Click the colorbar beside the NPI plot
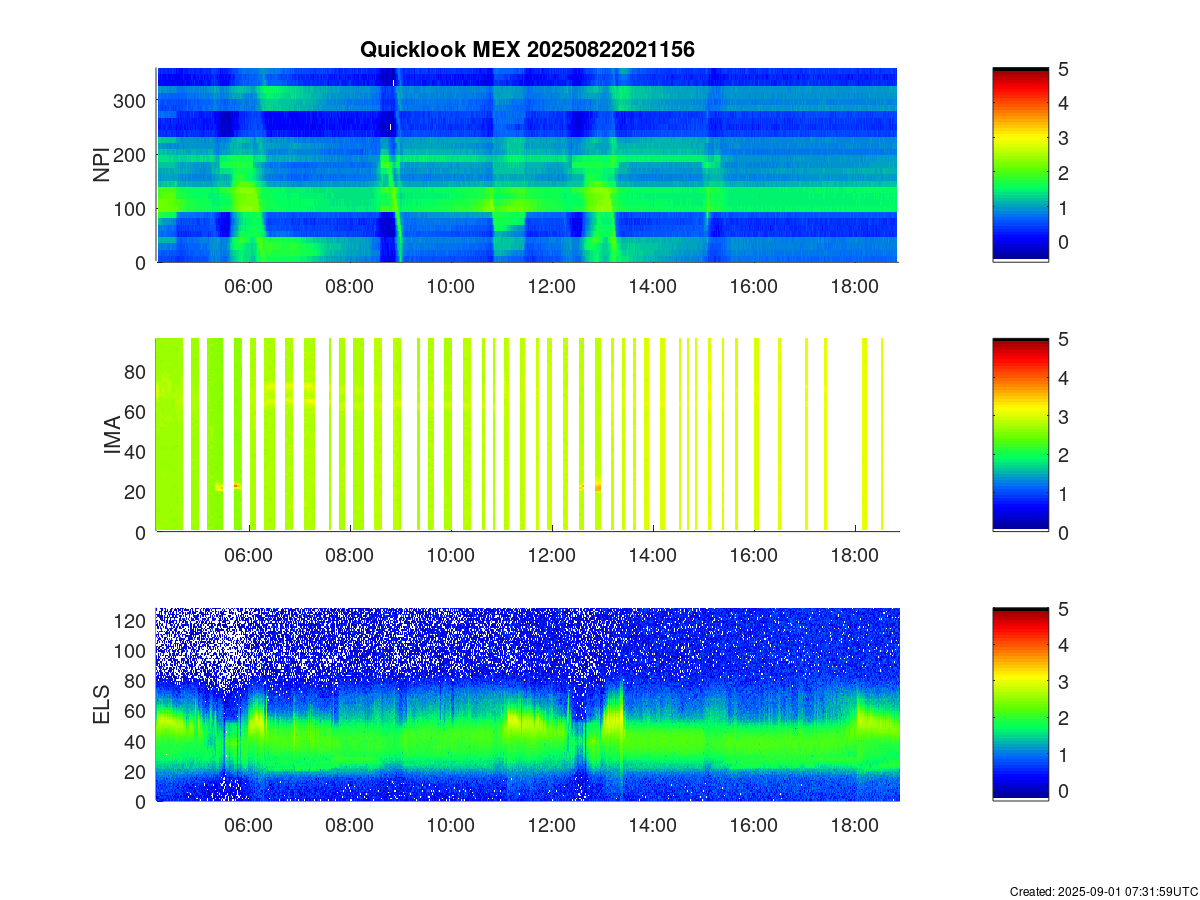Image resolution: width=1200 pixels, height=900 pixels. click(1020, 165)
